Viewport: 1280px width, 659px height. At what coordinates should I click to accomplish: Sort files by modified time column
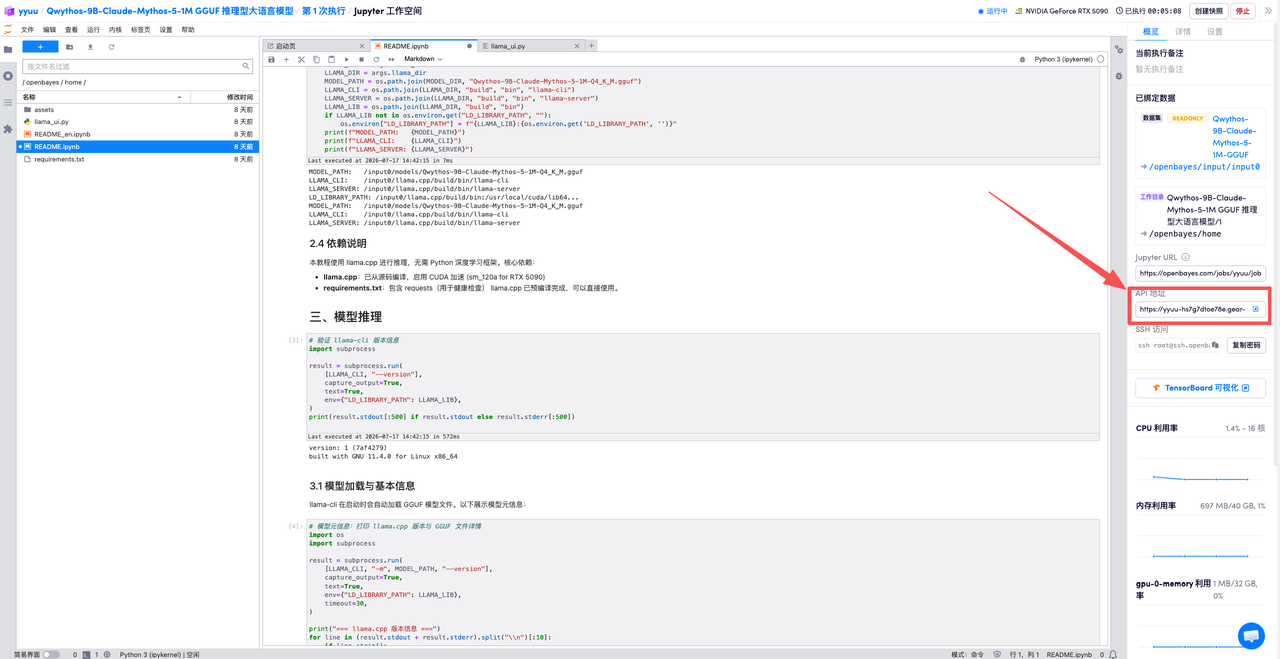(224, 97)
